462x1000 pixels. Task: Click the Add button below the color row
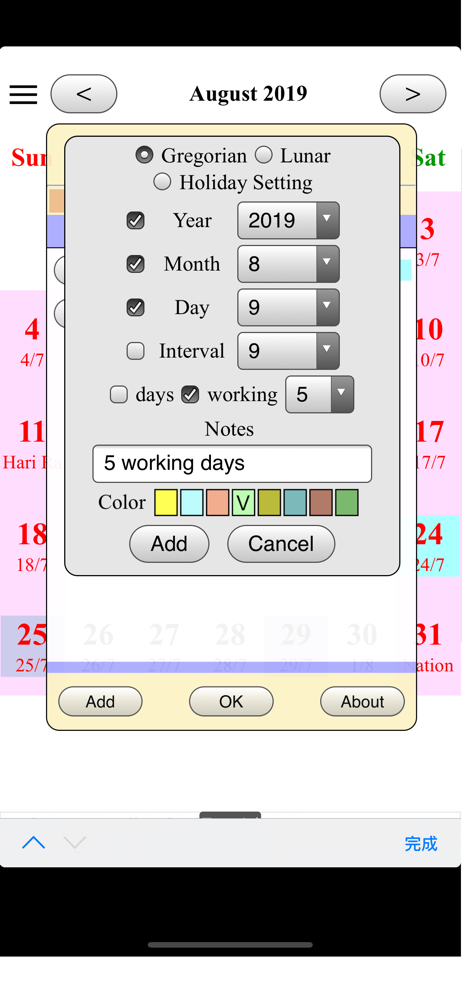[169, 544]
